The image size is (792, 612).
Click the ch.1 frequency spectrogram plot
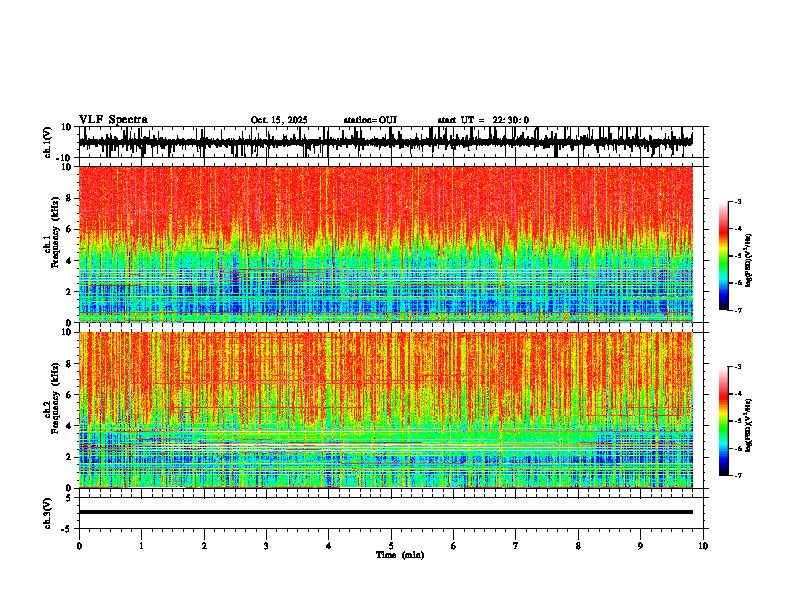point(386,244)
